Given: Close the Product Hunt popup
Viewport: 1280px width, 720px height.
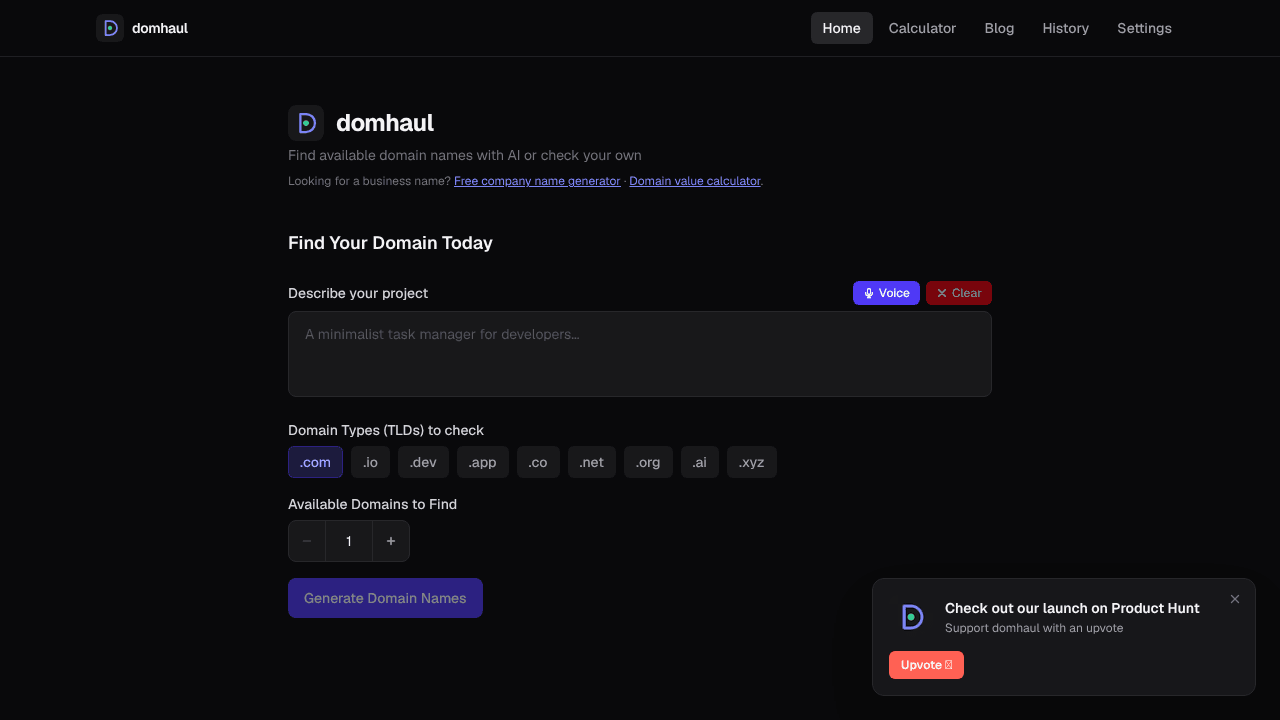Looking at the screenshot, I should tap(1235, 599).
